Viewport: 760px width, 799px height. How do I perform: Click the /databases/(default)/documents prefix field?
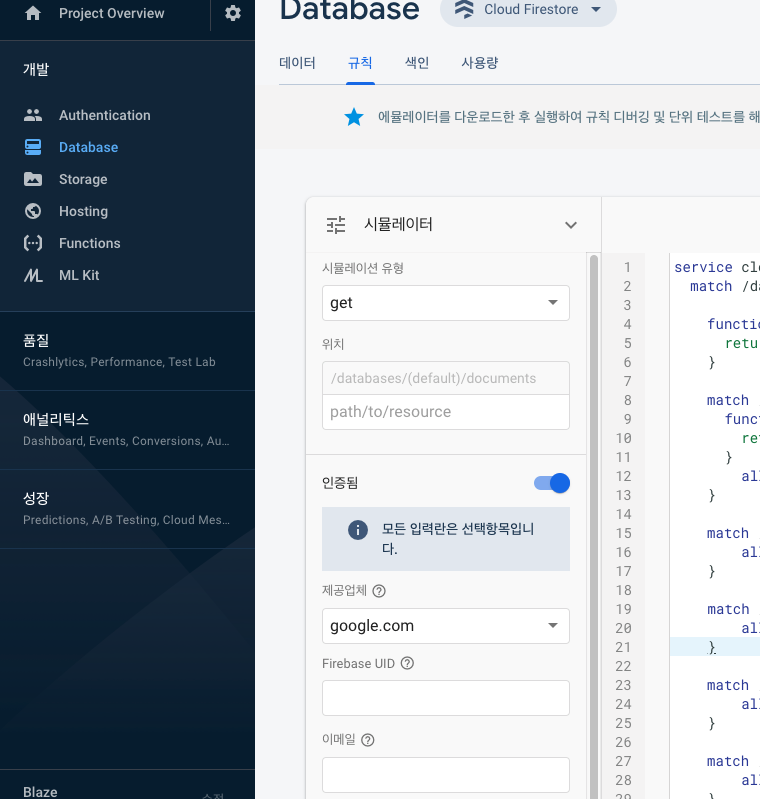[446, 378]
